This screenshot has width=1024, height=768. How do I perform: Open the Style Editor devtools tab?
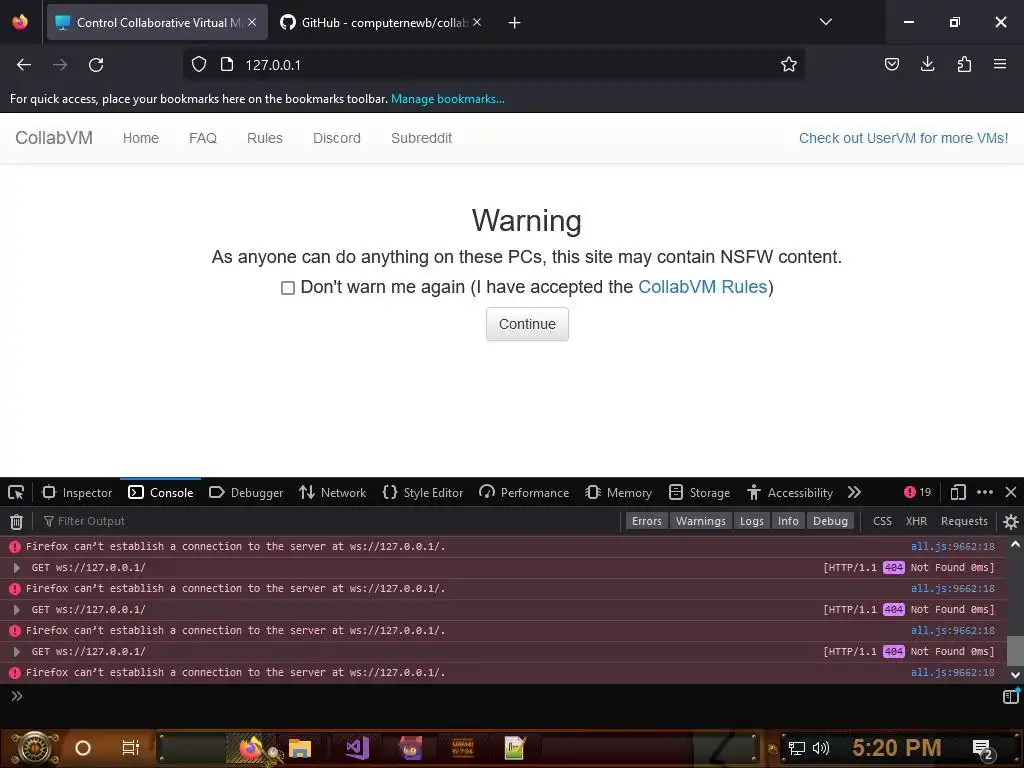pos(423,492)
